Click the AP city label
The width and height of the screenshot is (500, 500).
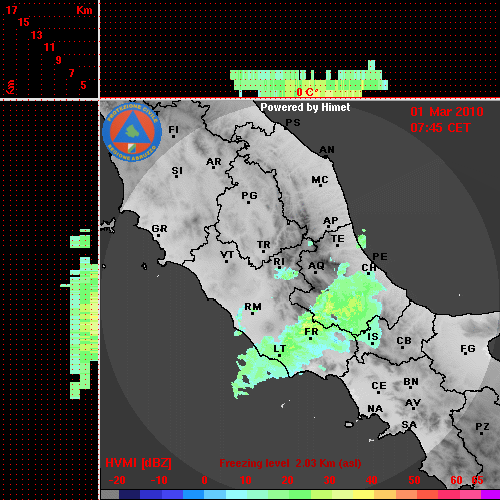point(331,221)
